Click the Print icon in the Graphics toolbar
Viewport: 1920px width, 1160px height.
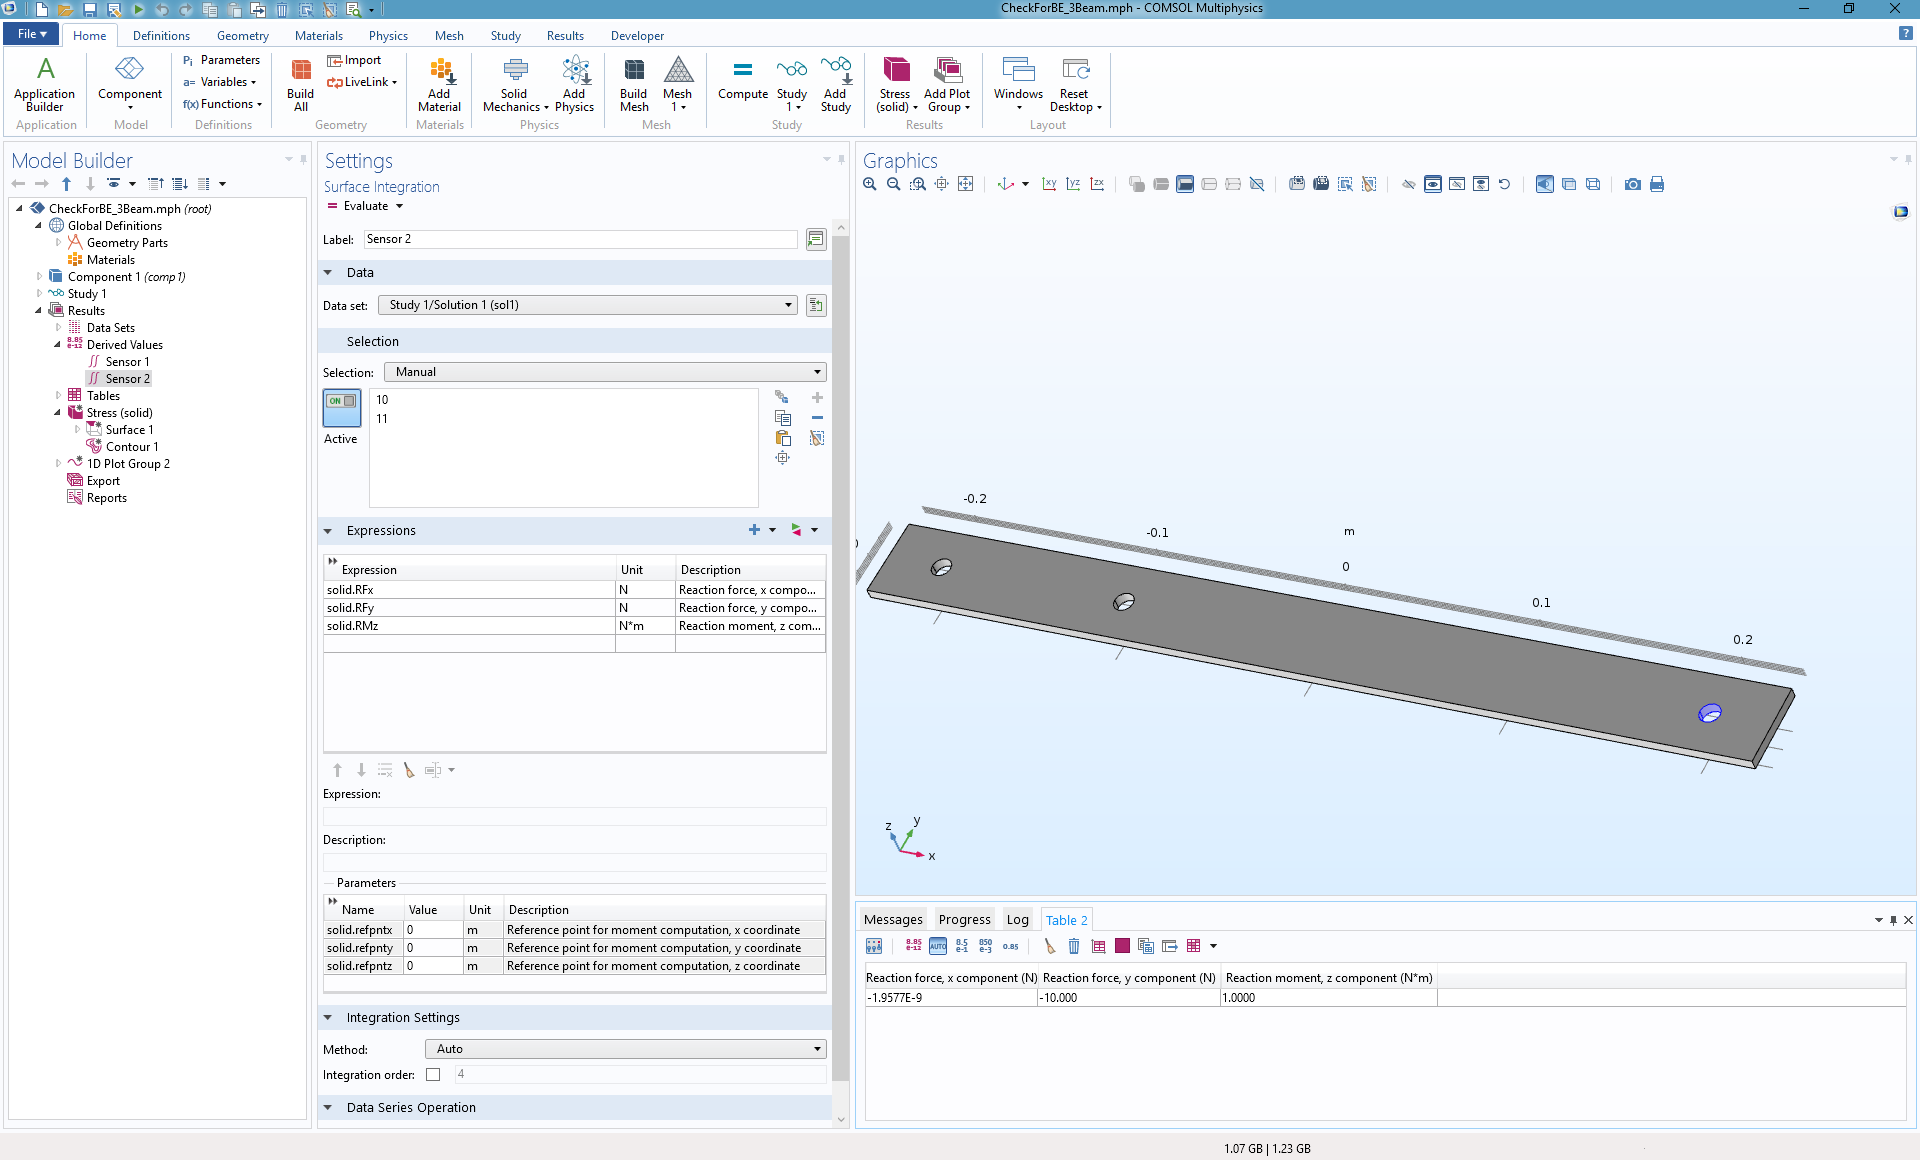pos(1657,184)
